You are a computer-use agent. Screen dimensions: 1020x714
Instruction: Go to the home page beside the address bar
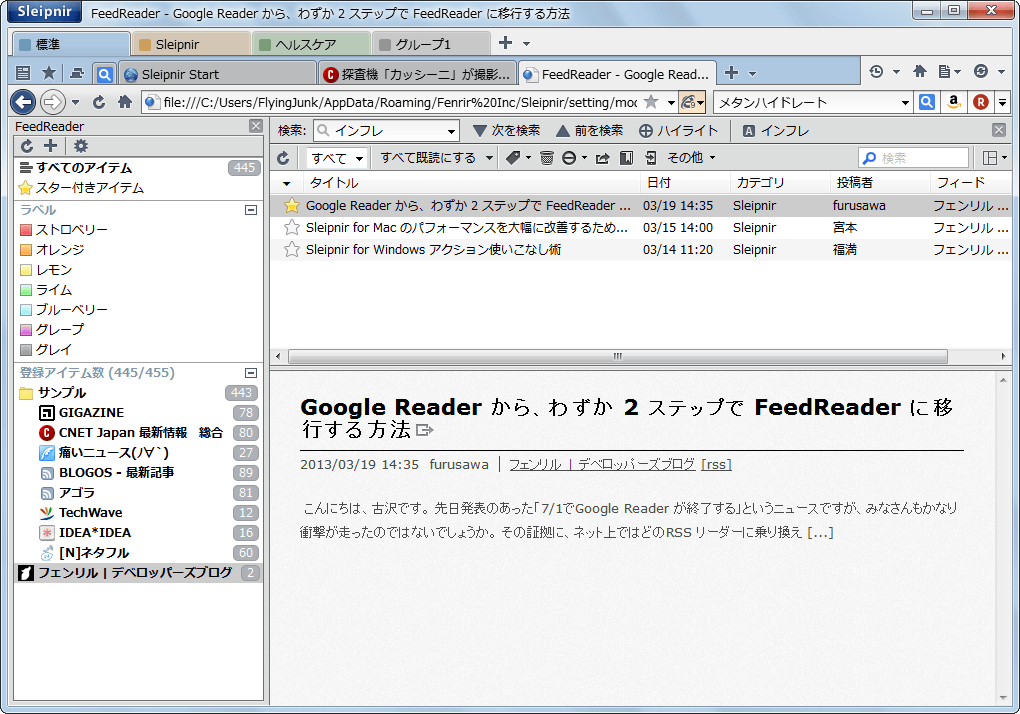point(125,102)
